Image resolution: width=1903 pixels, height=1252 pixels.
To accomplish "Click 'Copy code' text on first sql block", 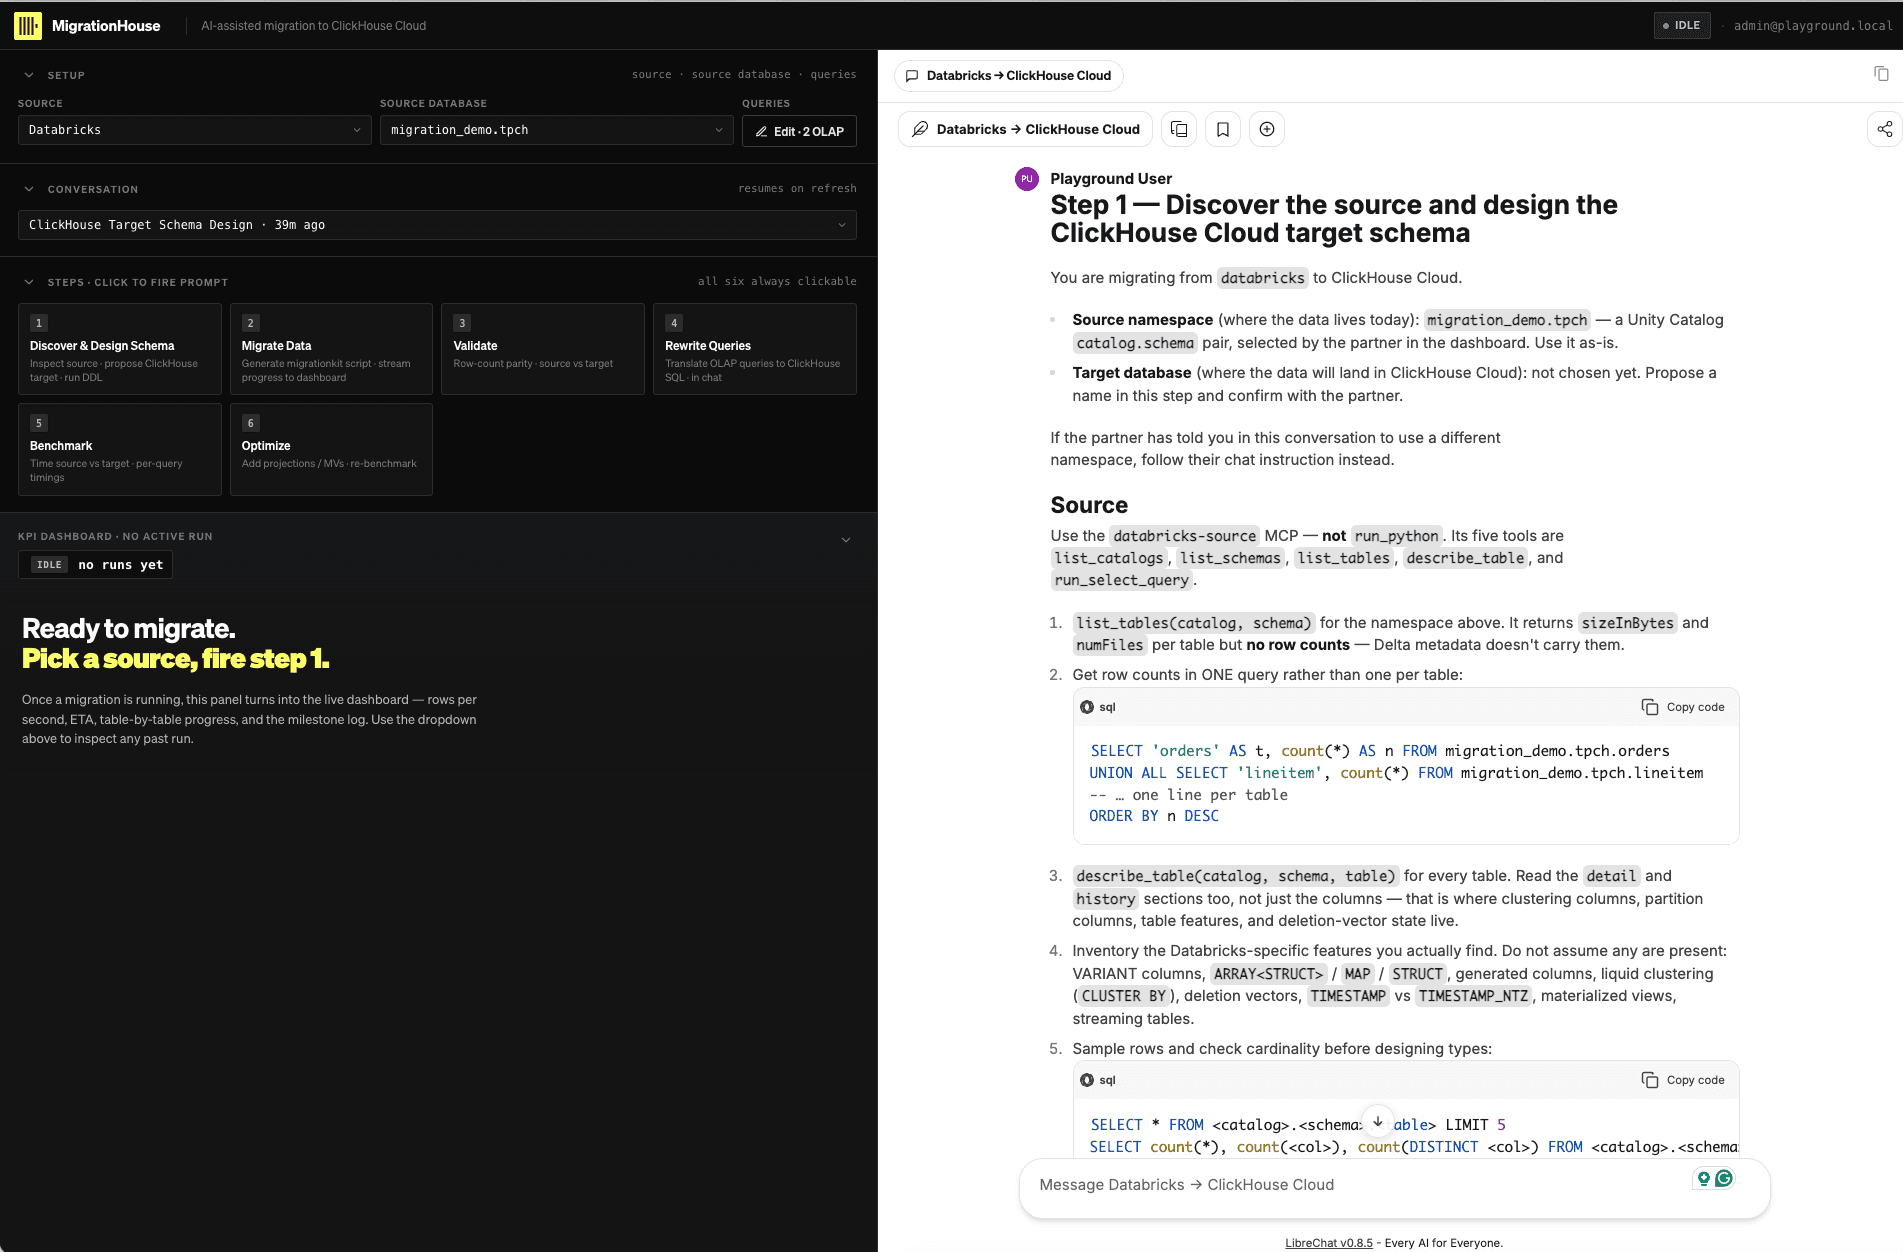I will pyautogui.click(x=1695, y=707).
